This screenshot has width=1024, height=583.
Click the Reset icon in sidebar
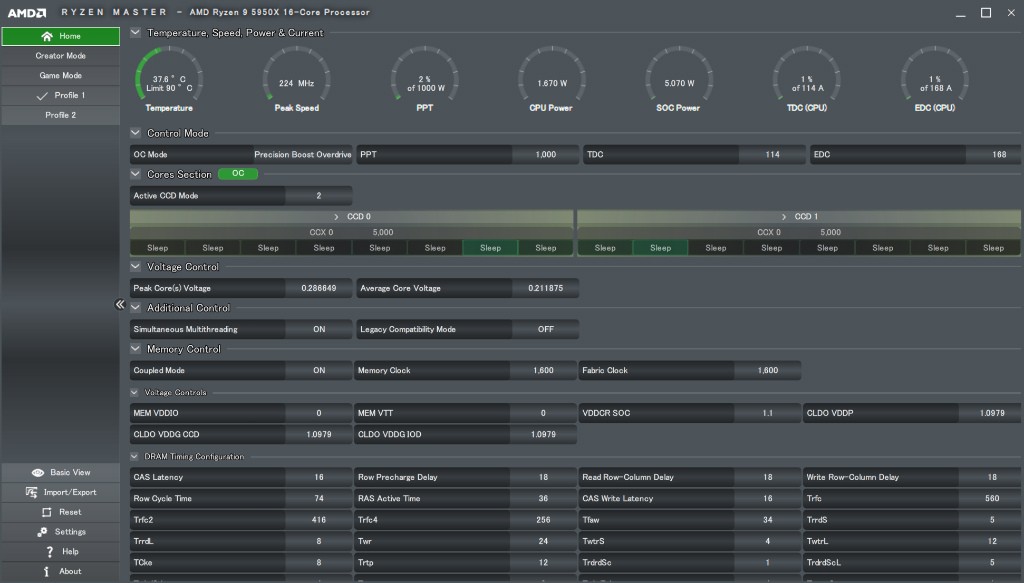(49, 512)
